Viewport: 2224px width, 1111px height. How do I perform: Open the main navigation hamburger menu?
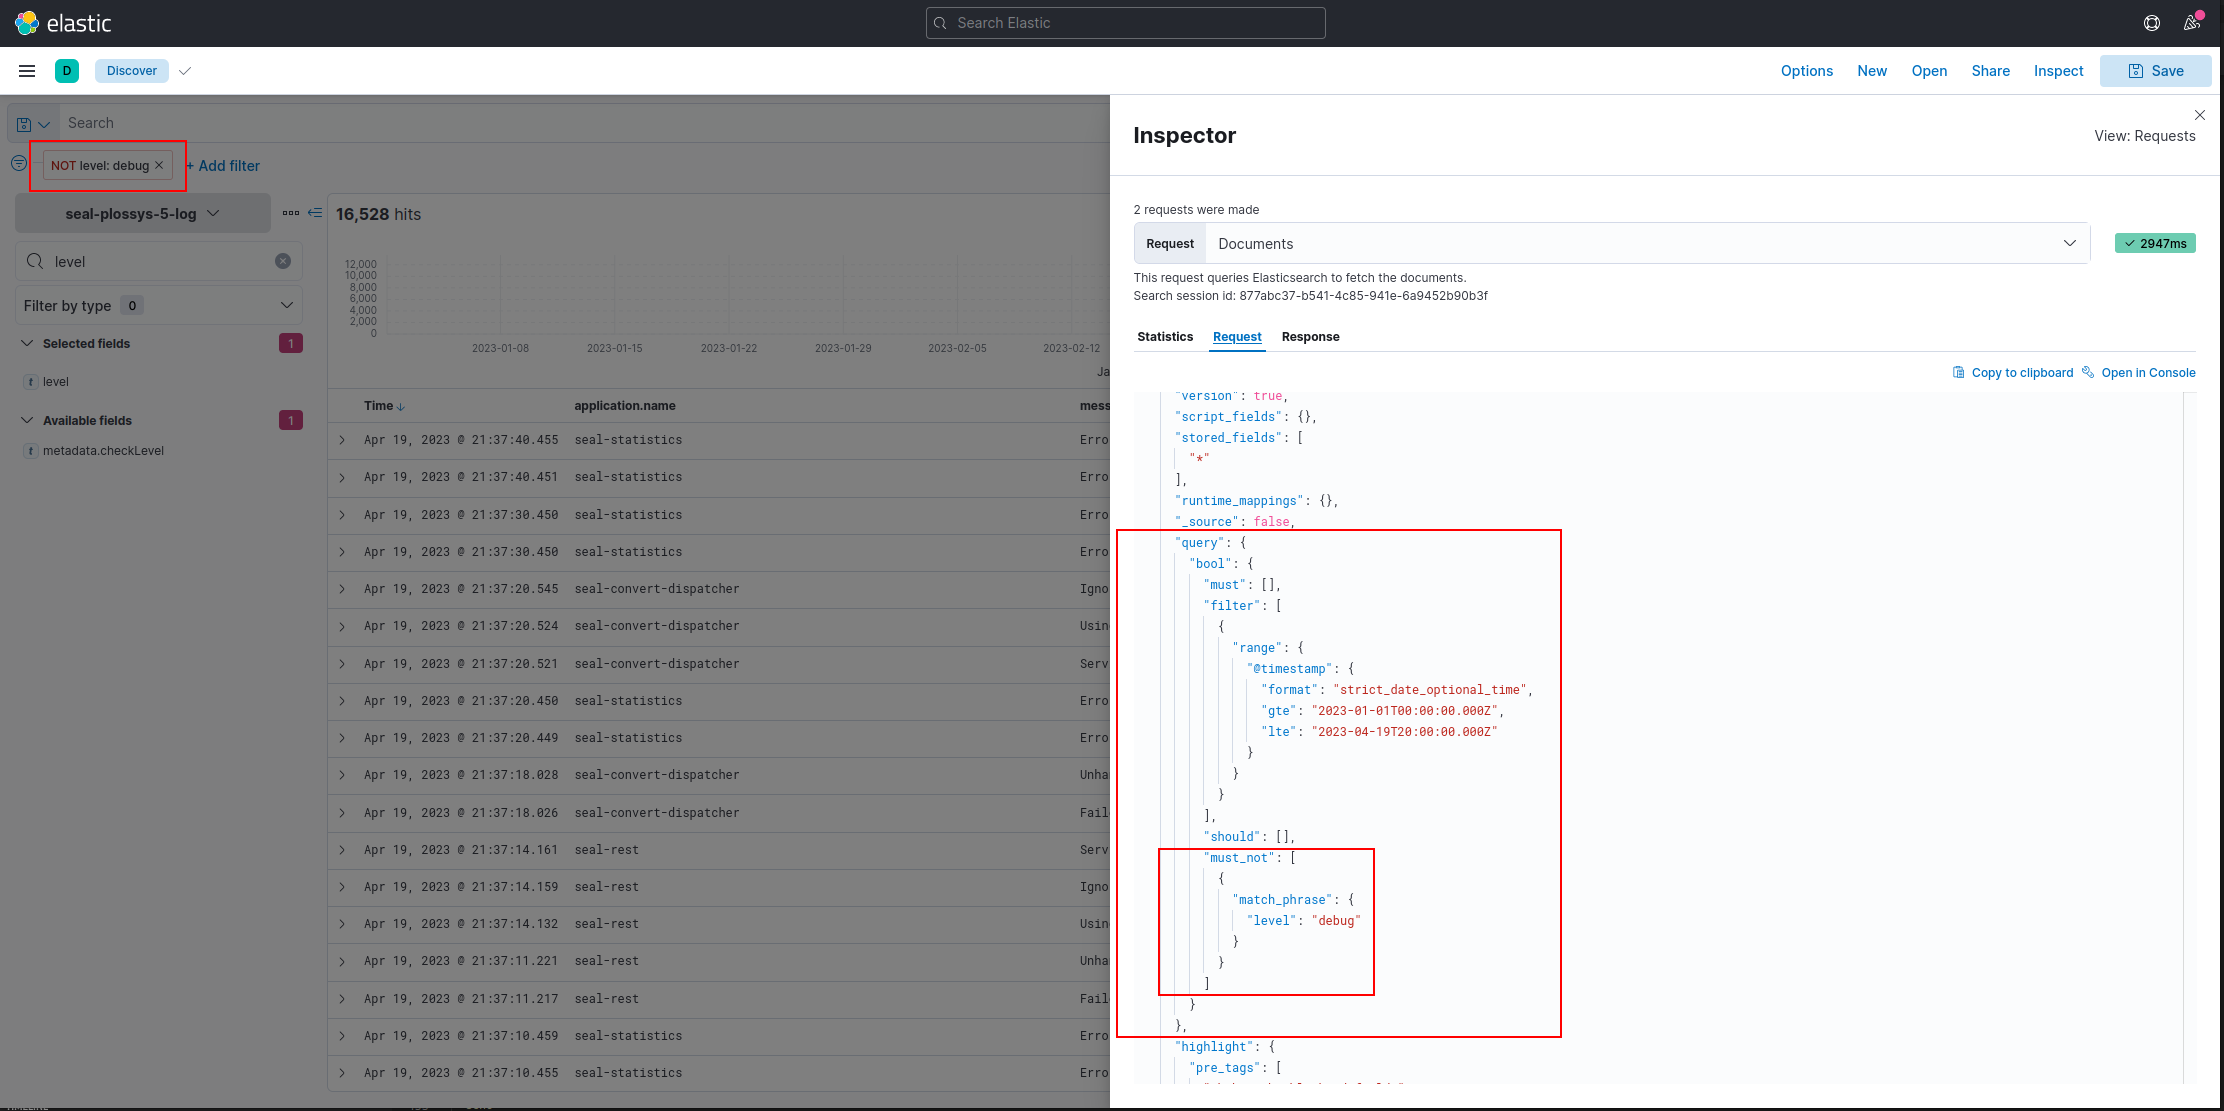pyautogui.click(x=27, y=70)
